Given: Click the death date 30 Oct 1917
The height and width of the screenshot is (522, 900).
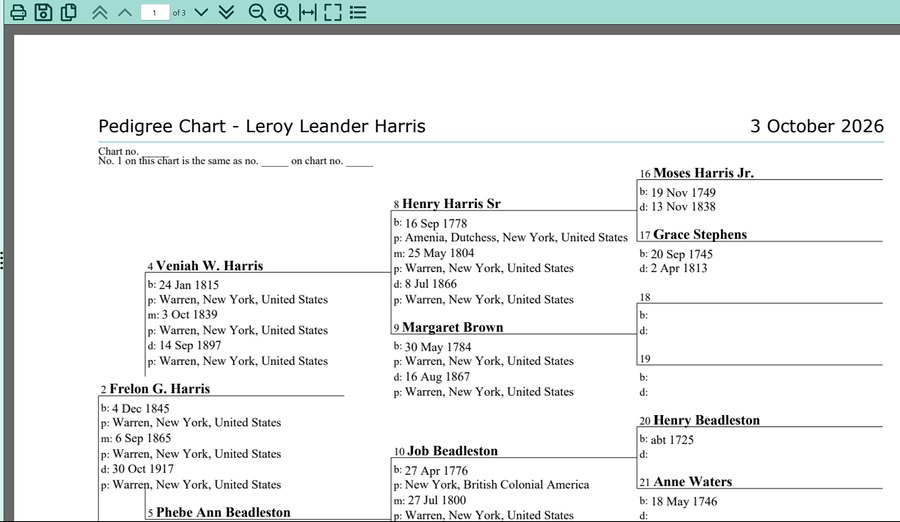Looking at the screenshot, I should point(143,469).
